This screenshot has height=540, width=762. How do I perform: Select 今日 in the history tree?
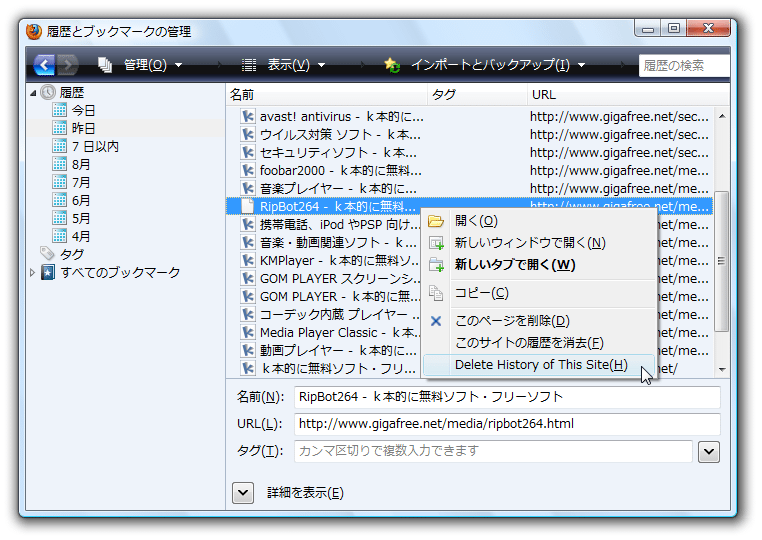(x=83, y=110)
